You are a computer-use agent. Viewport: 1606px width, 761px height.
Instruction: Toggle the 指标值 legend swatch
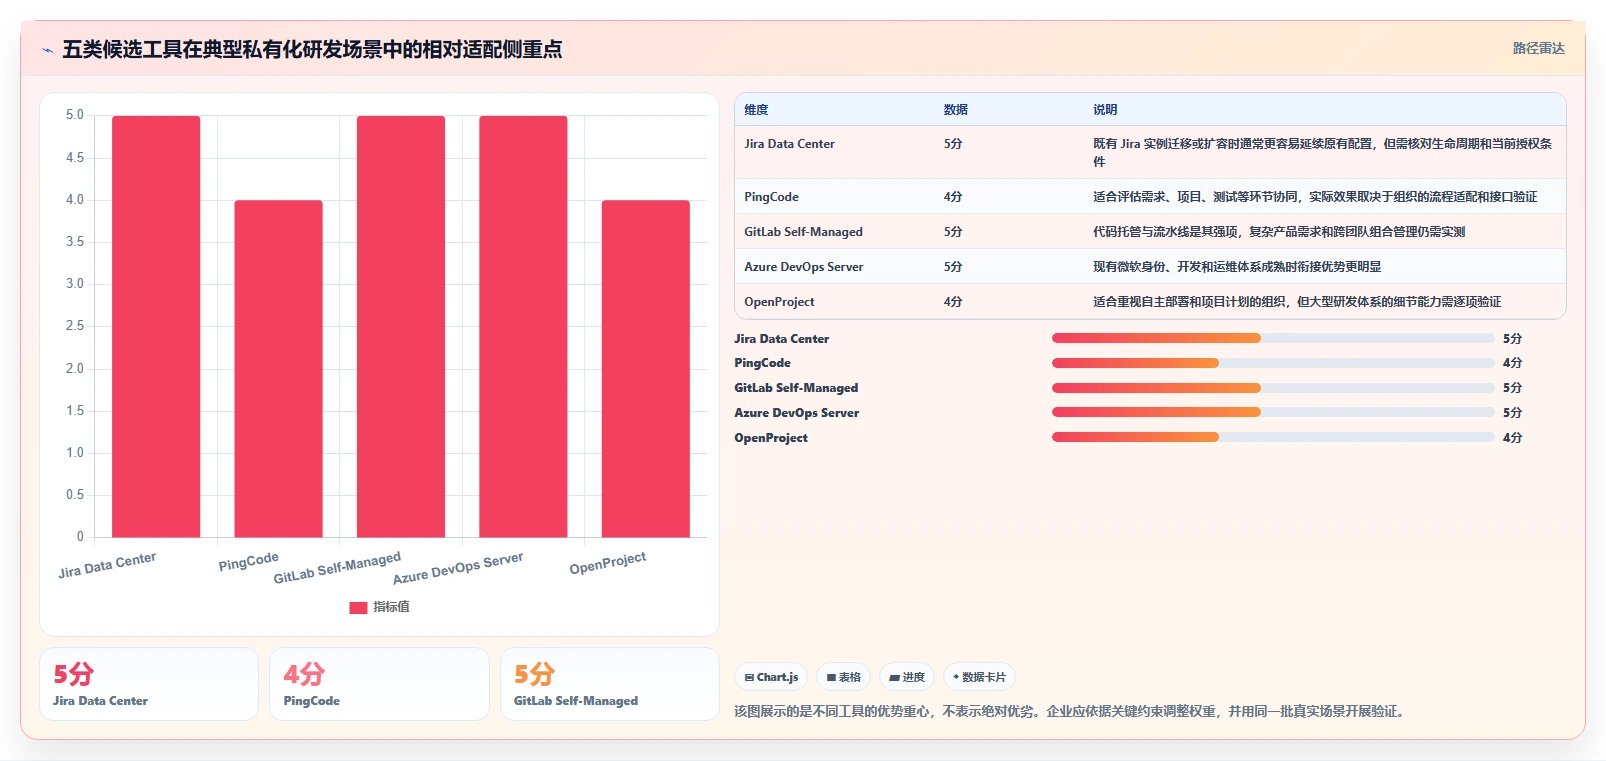(x=358, y=607)
